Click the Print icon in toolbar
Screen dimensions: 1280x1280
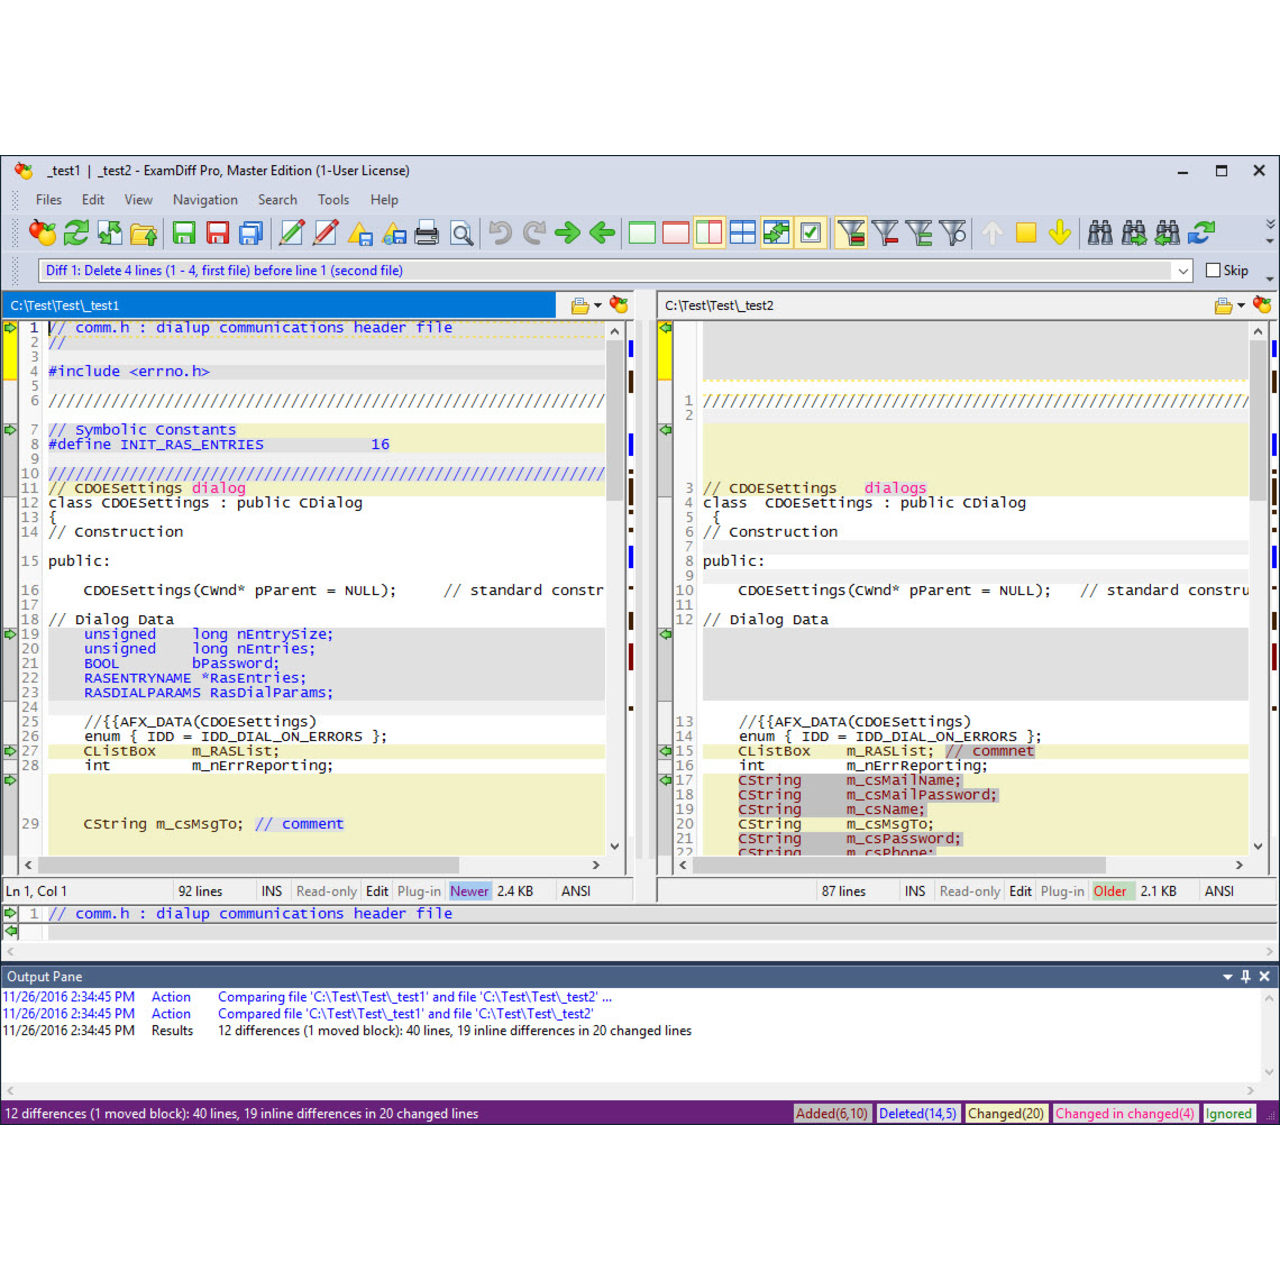coord(427,233)
